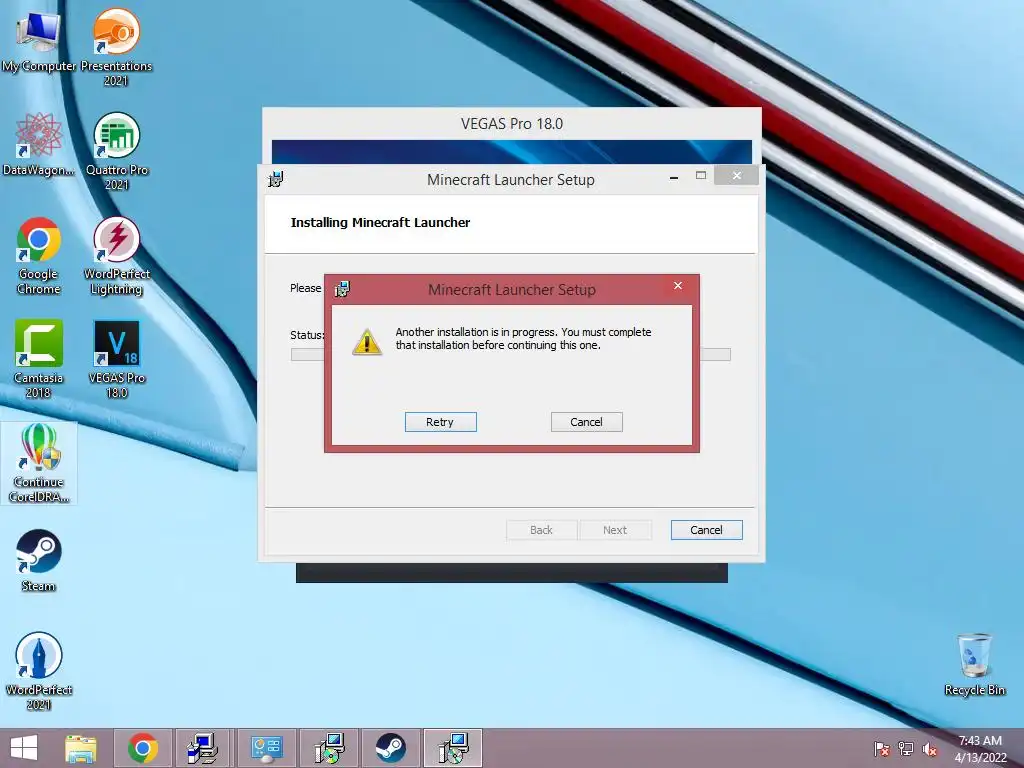Select the Google Chrome desktop shortcut
The height and width of the screenshot is (768, 1024).
[39, 256]
